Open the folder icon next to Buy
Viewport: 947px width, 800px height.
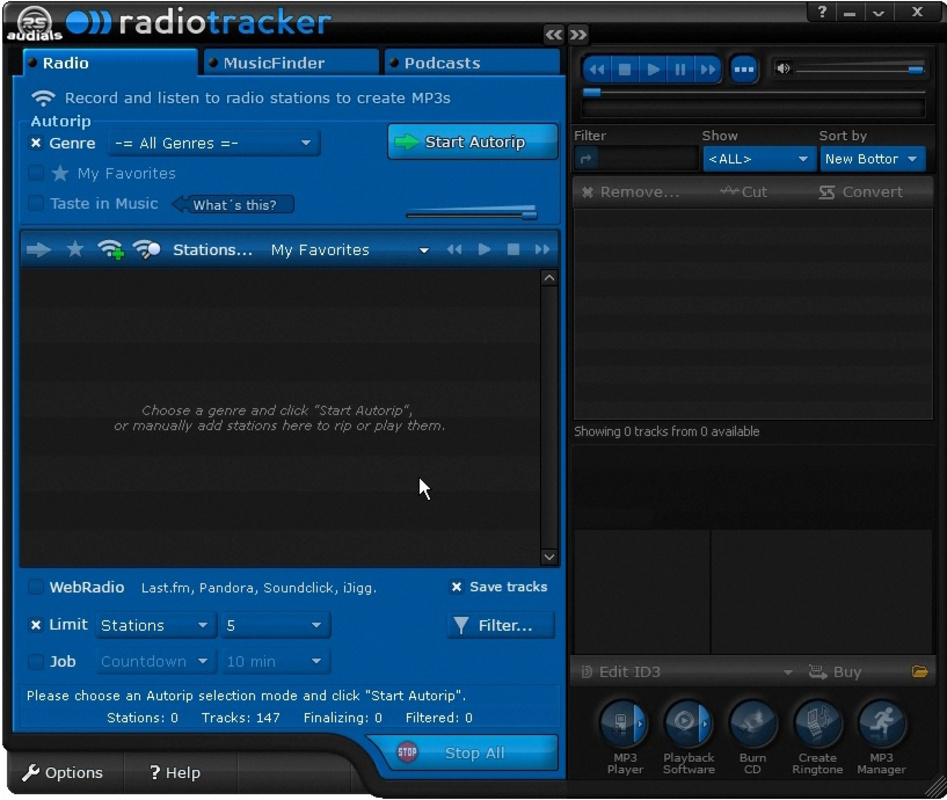click(920, 672)
